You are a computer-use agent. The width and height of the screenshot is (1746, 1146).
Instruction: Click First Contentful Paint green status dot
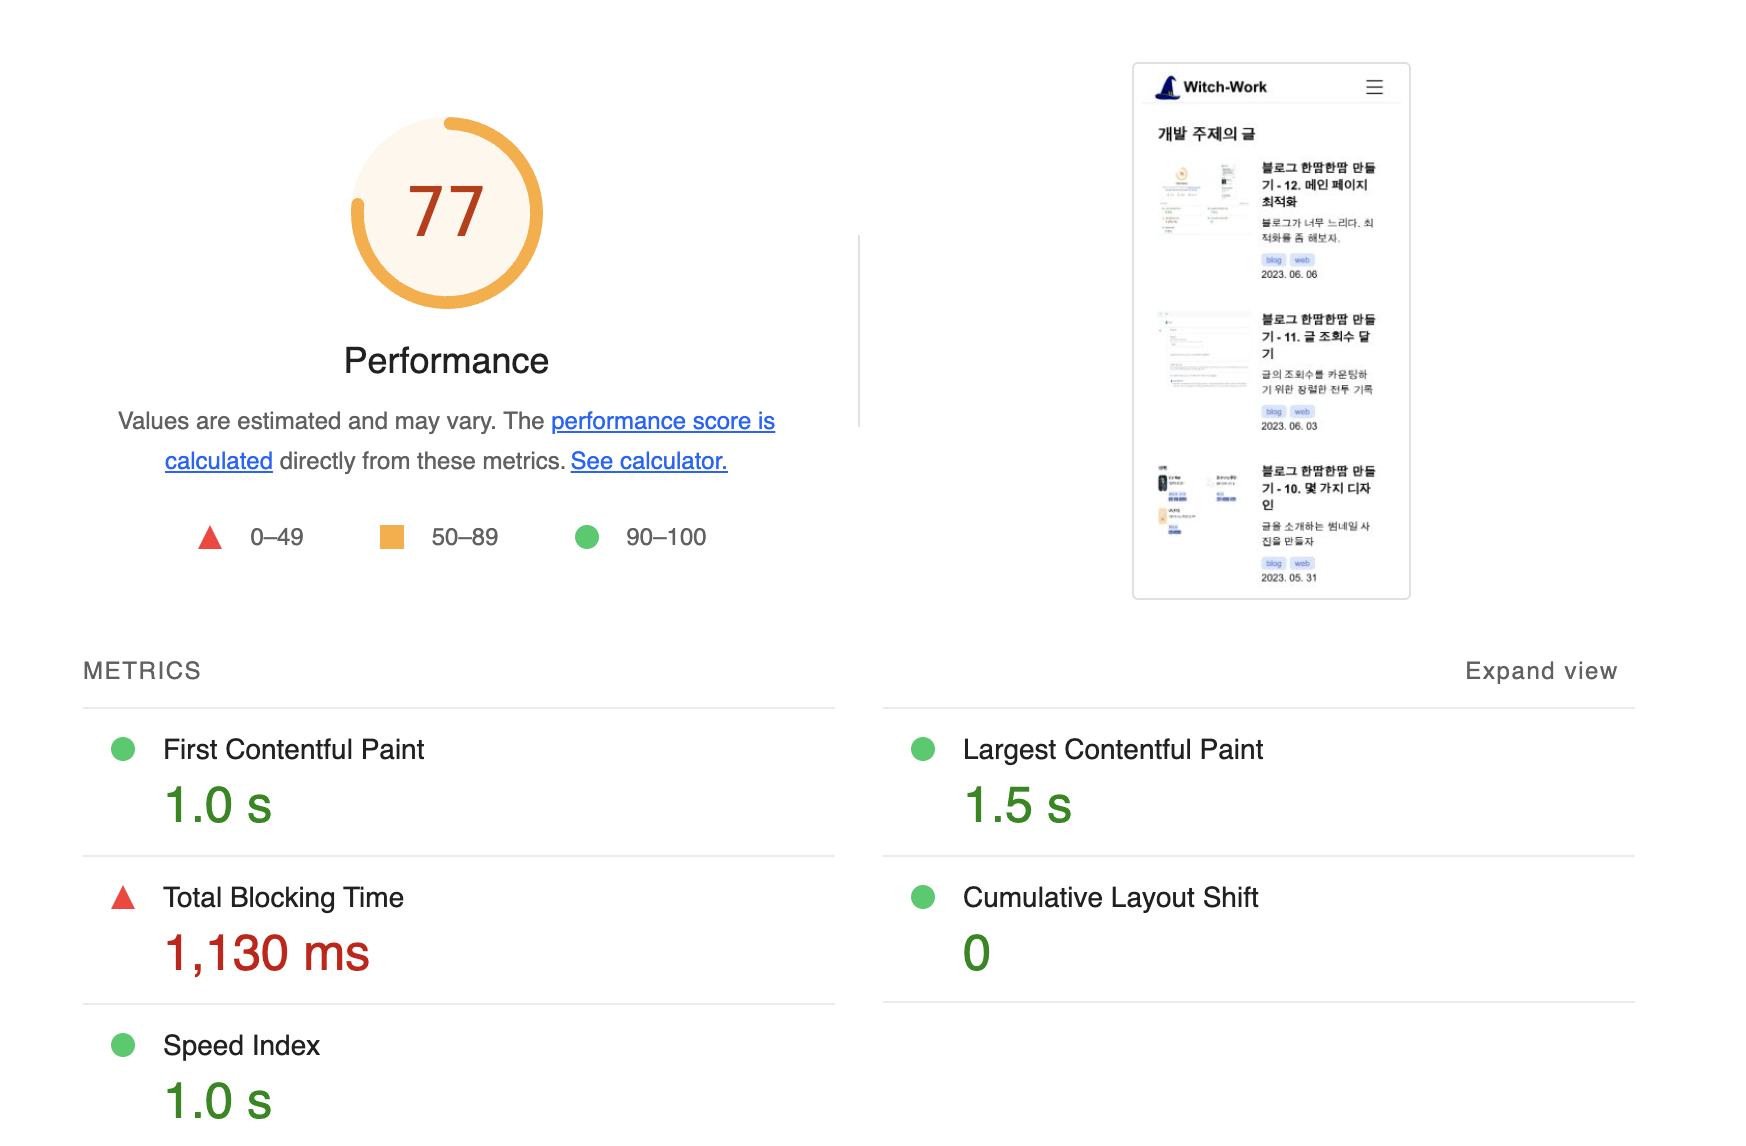point(123,749)
